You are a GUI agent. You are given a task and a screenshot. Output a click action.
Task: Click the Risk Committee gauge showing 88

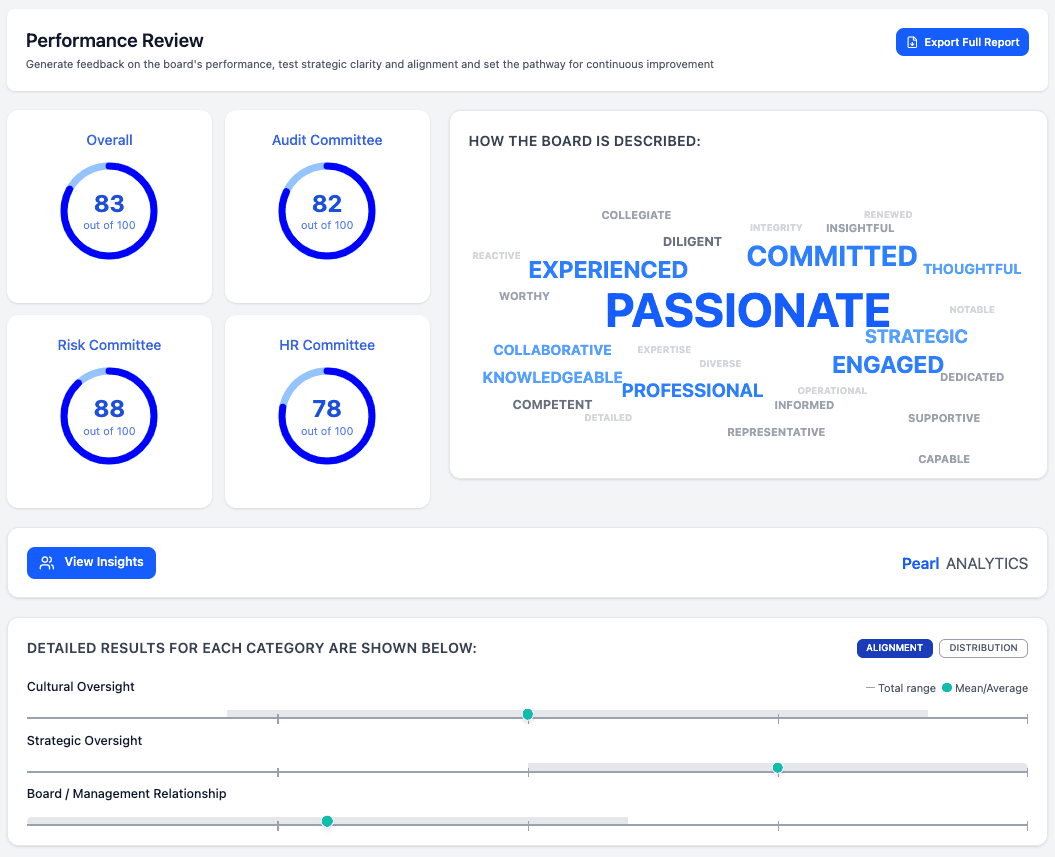click(x=109, y=416)
